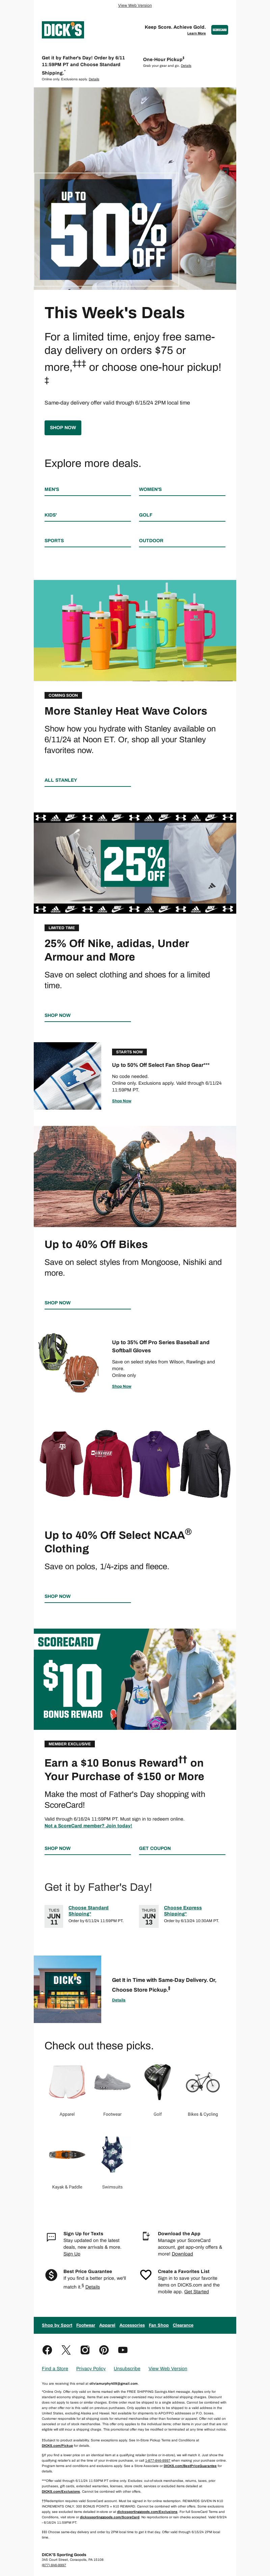Viewport: 270px width, 2576px height.
Task: Click Clearance in the green footer menu
Action: (183, 2325)
